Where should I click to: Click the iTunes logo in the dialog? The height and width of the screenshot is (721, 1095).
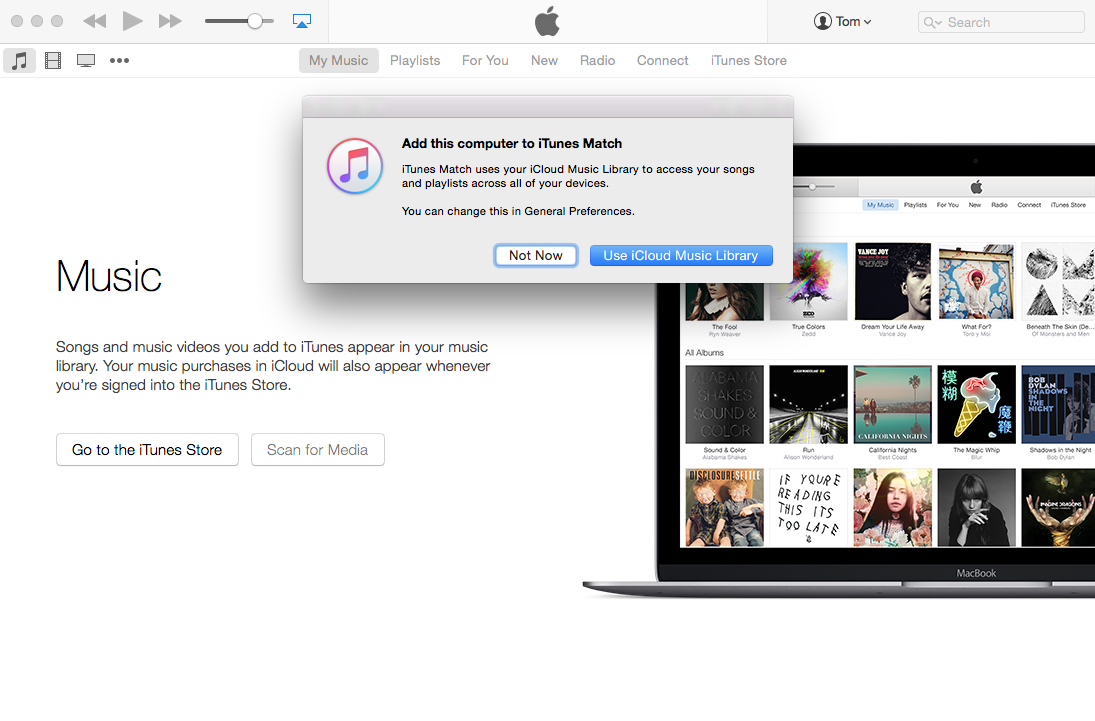[355, 166]
